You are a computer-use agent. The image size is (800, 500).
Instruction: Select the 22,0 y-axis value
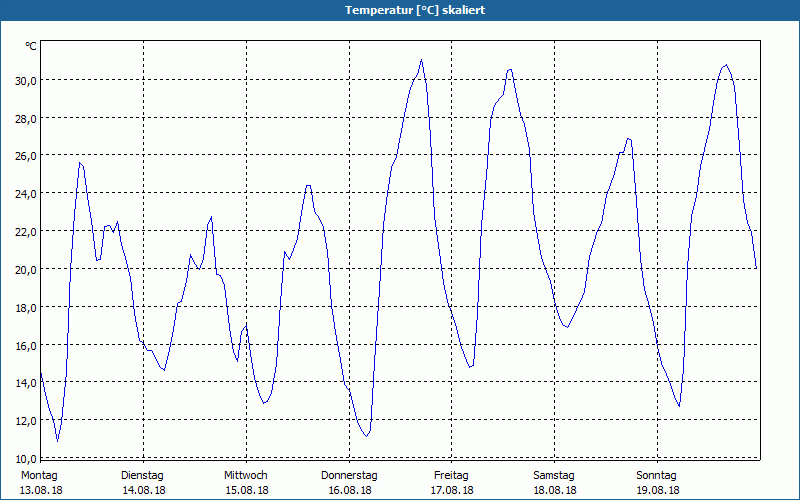tap(26, 232)
